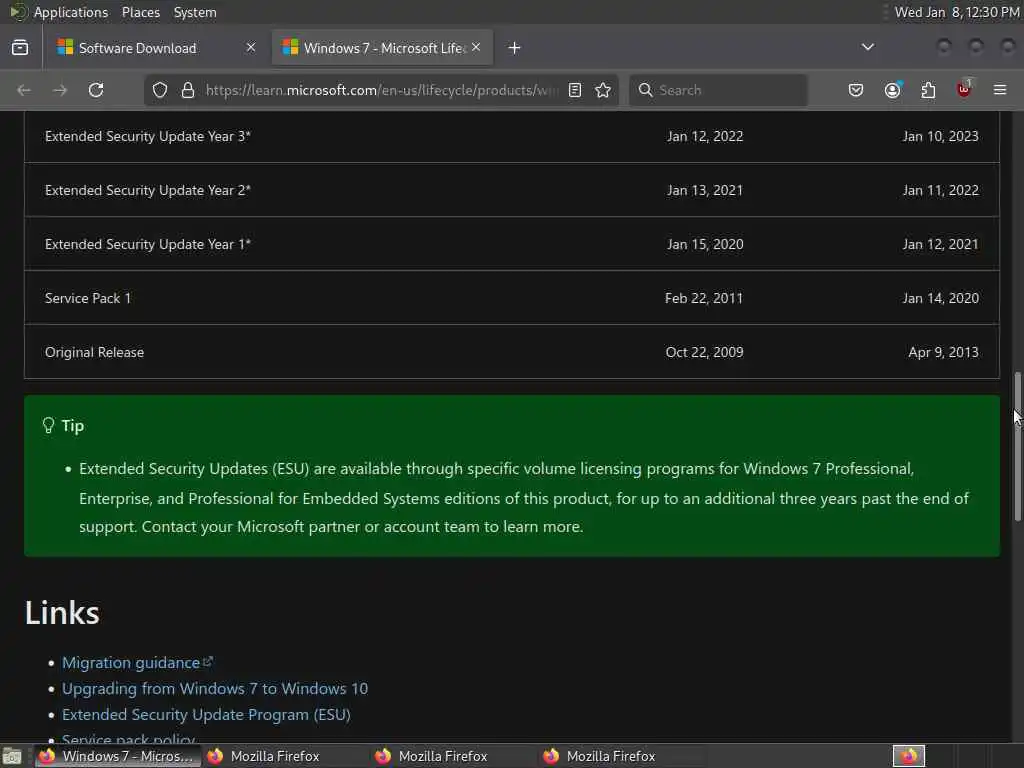Switch to the Software Download tab
The image size is (1024, 768).
(x=157, y=48)
